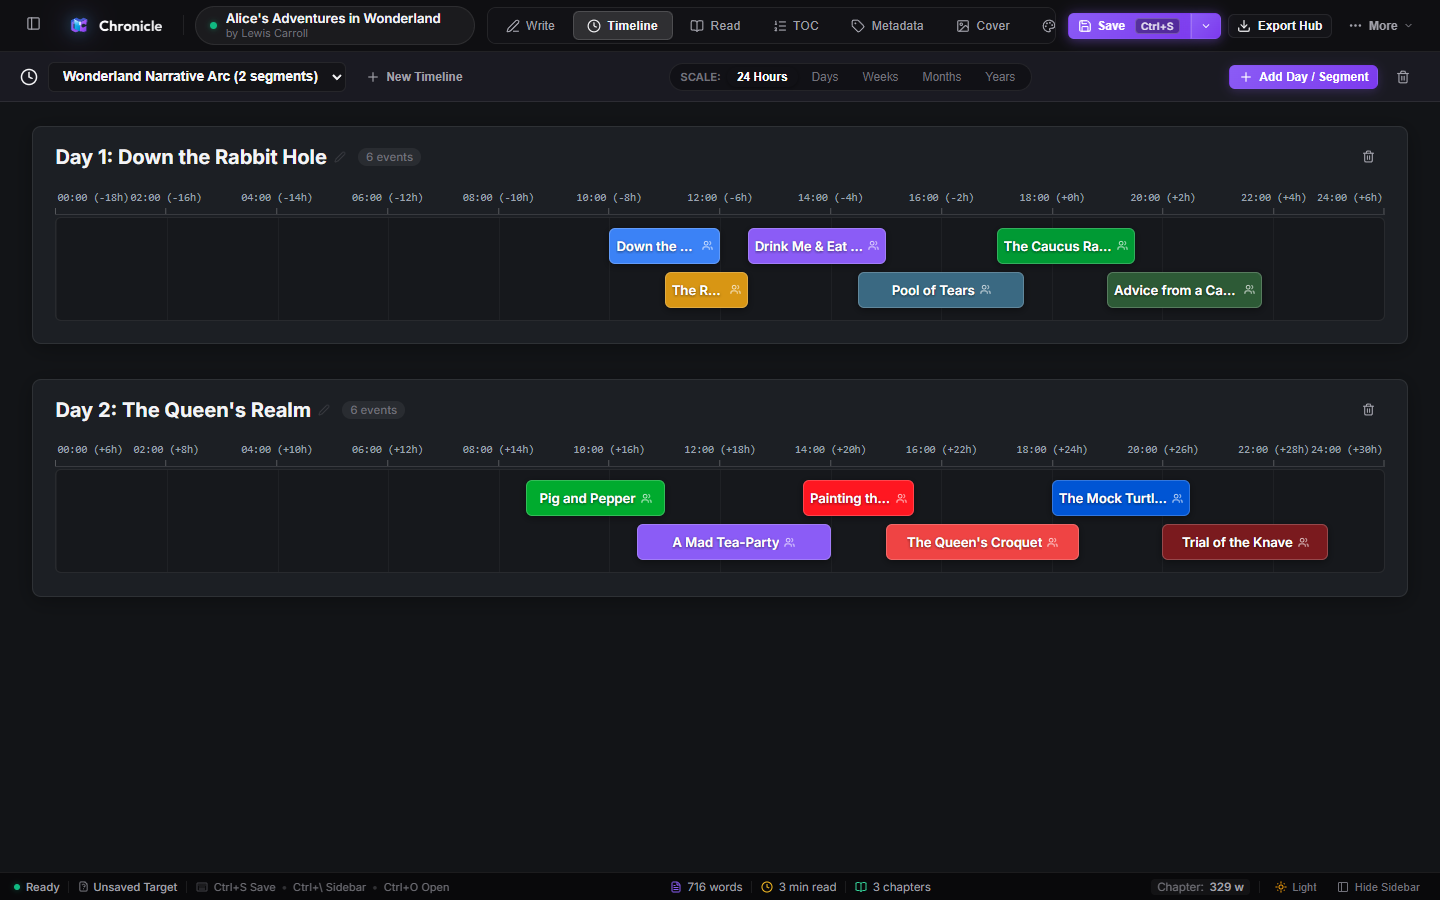Select The Mock Turtl... event block
Screen dimensions: 1440x900
click(1121, 498)
